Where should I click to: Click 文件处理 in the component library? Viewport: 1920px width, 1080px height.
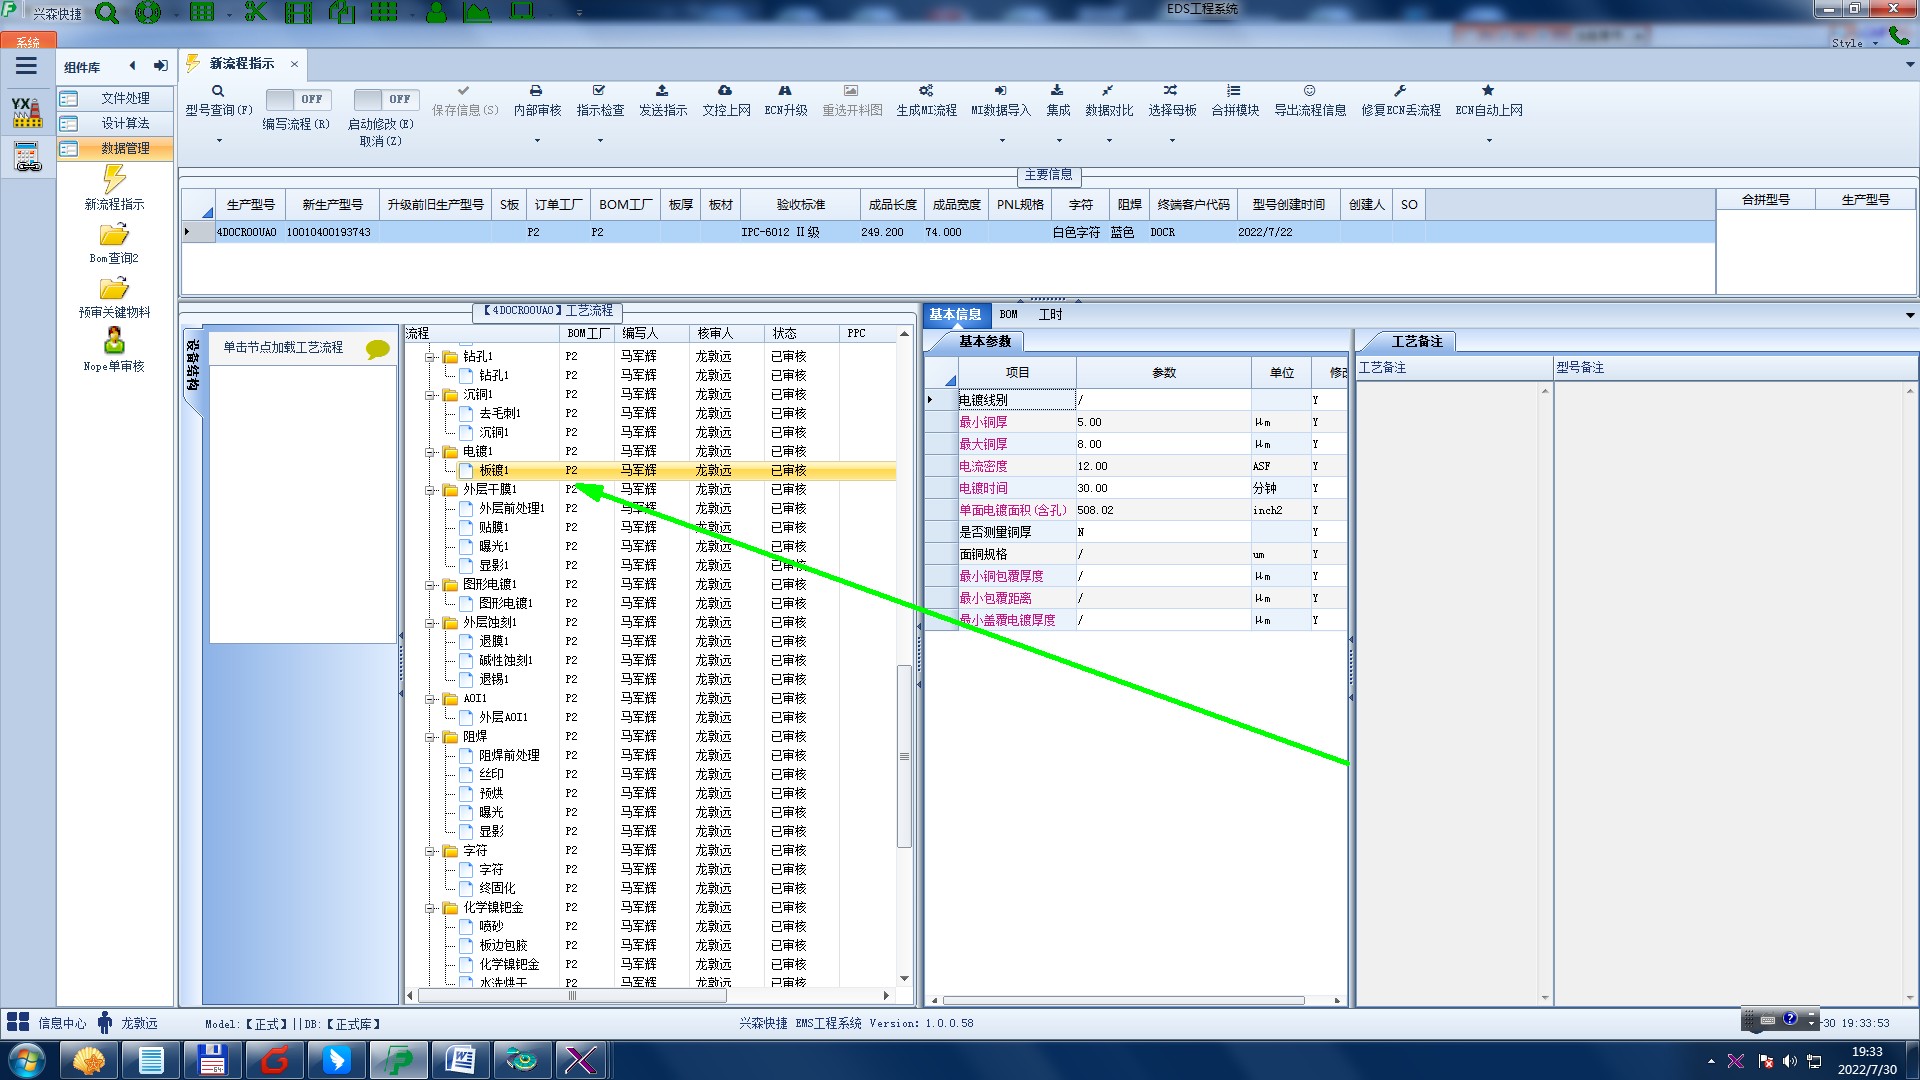[125, 98]
